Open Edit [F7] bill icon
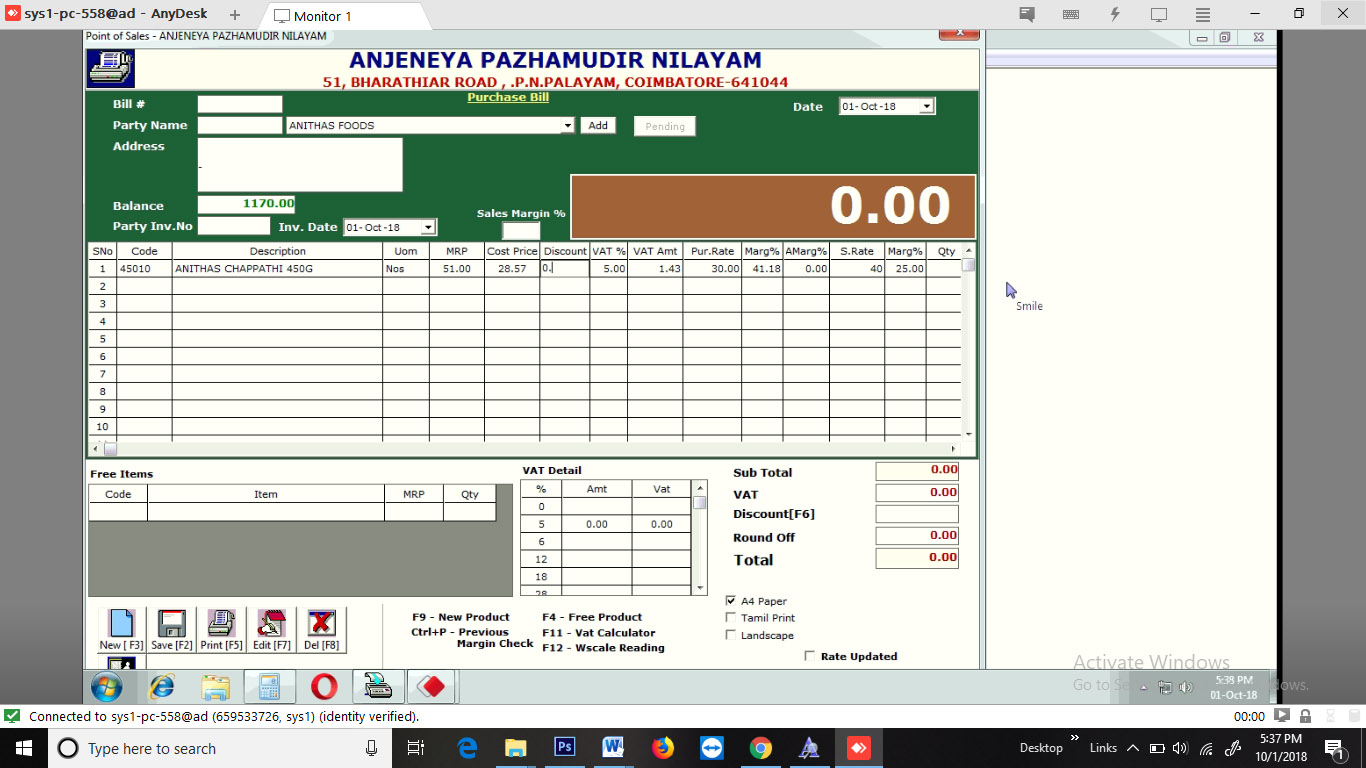This screenshot has width=1366, height=768. 271,629
